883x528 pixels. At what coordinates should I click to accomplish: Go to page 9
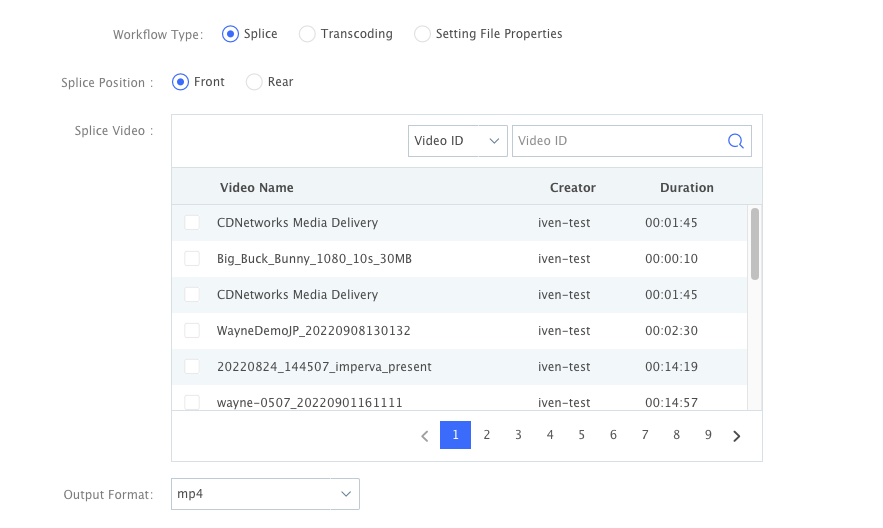click(708, 435)
